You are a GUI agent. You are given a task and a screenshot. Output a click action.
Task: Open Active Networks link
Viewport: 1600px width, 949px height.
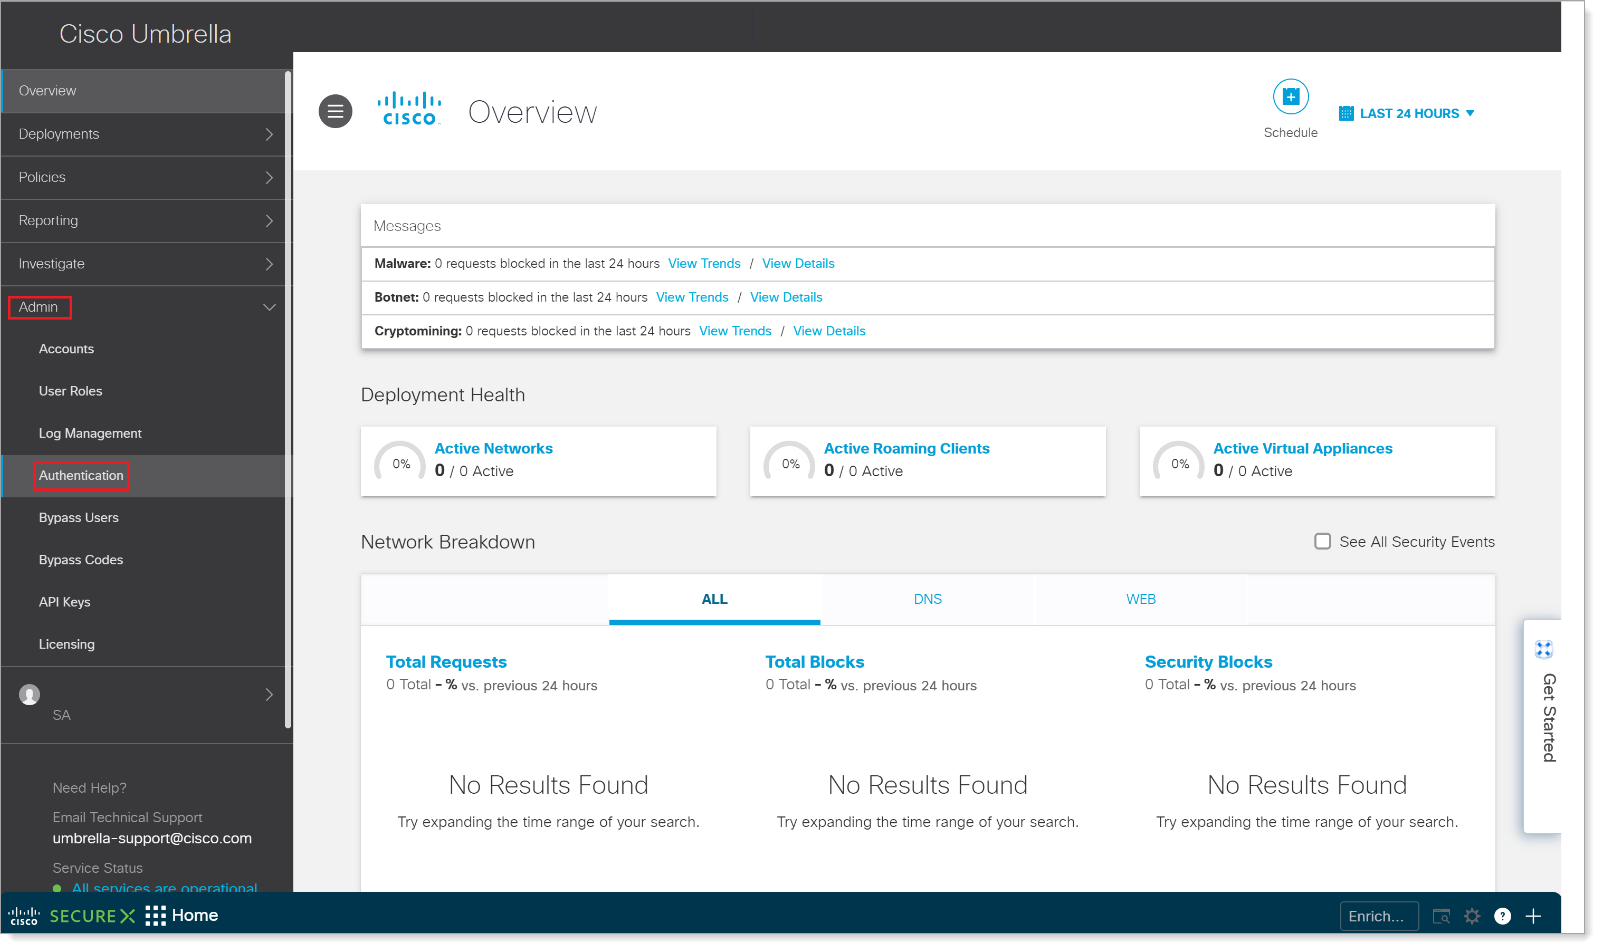click(x=493, y=449)
